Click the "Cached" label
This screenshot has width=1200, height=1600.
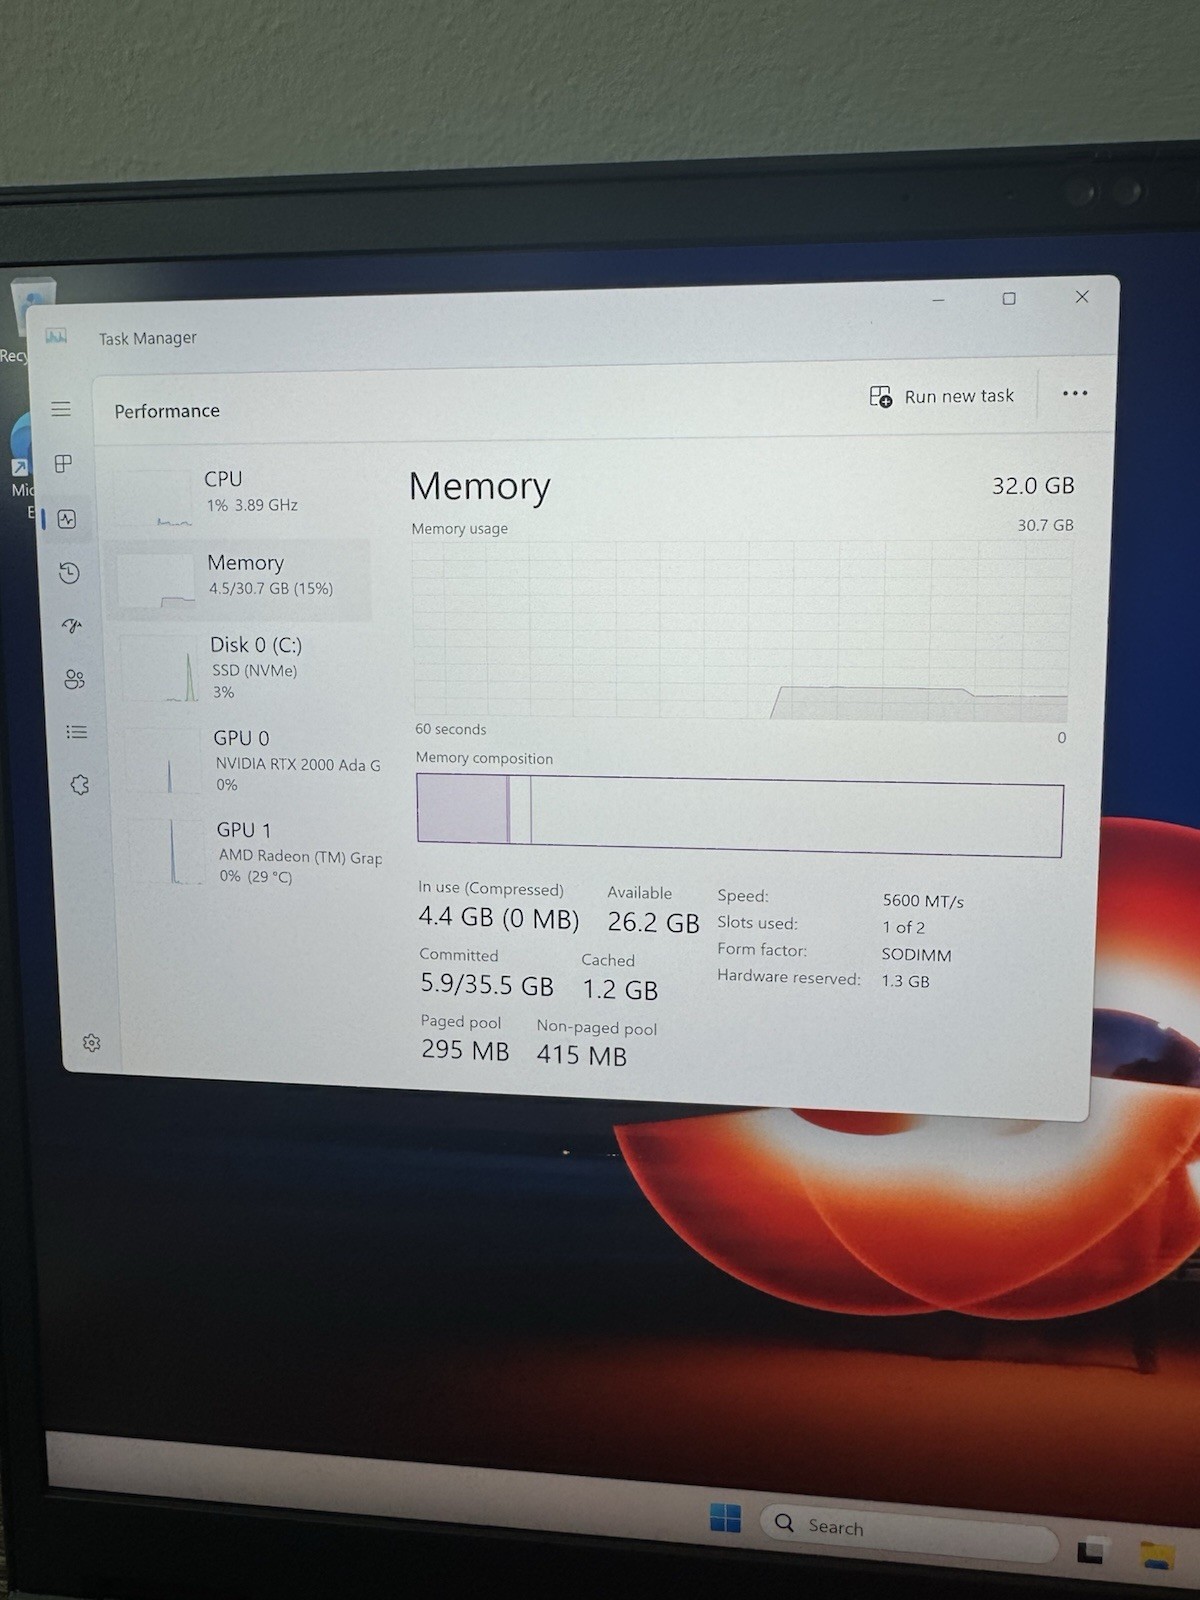pyautogui.click(x=608, y=960)
